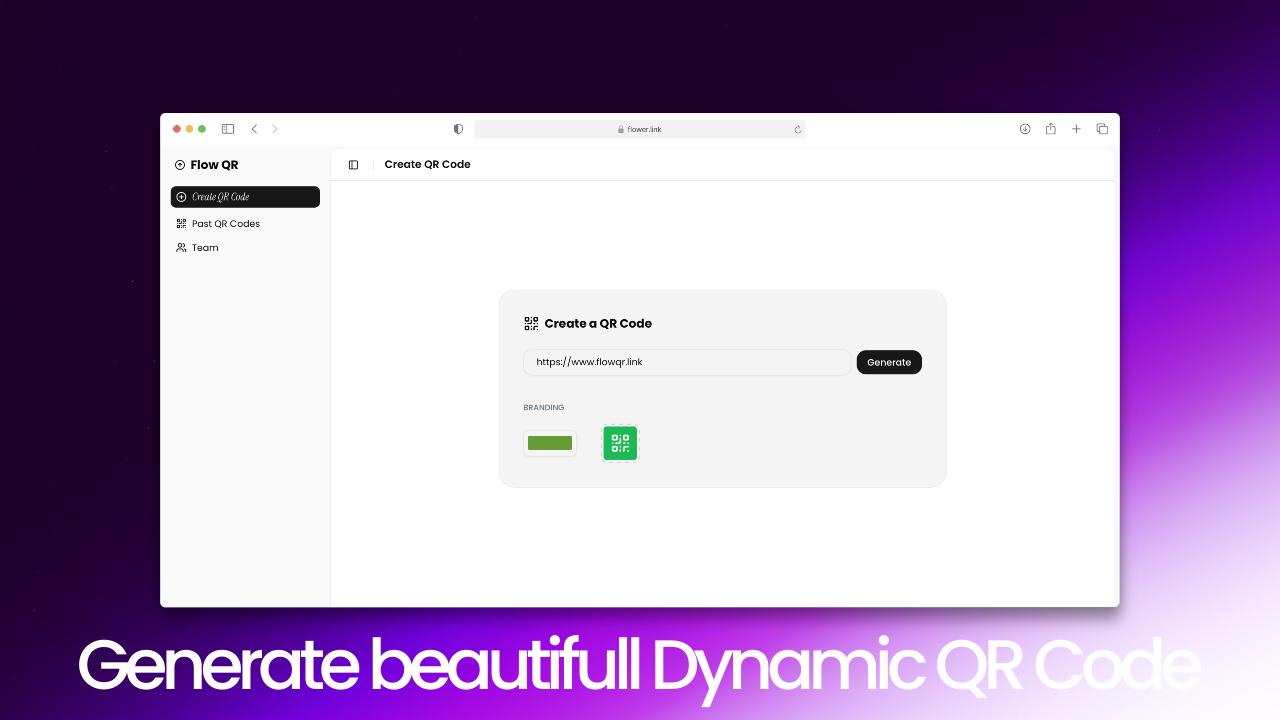Go back in browser history

(254, 129)
